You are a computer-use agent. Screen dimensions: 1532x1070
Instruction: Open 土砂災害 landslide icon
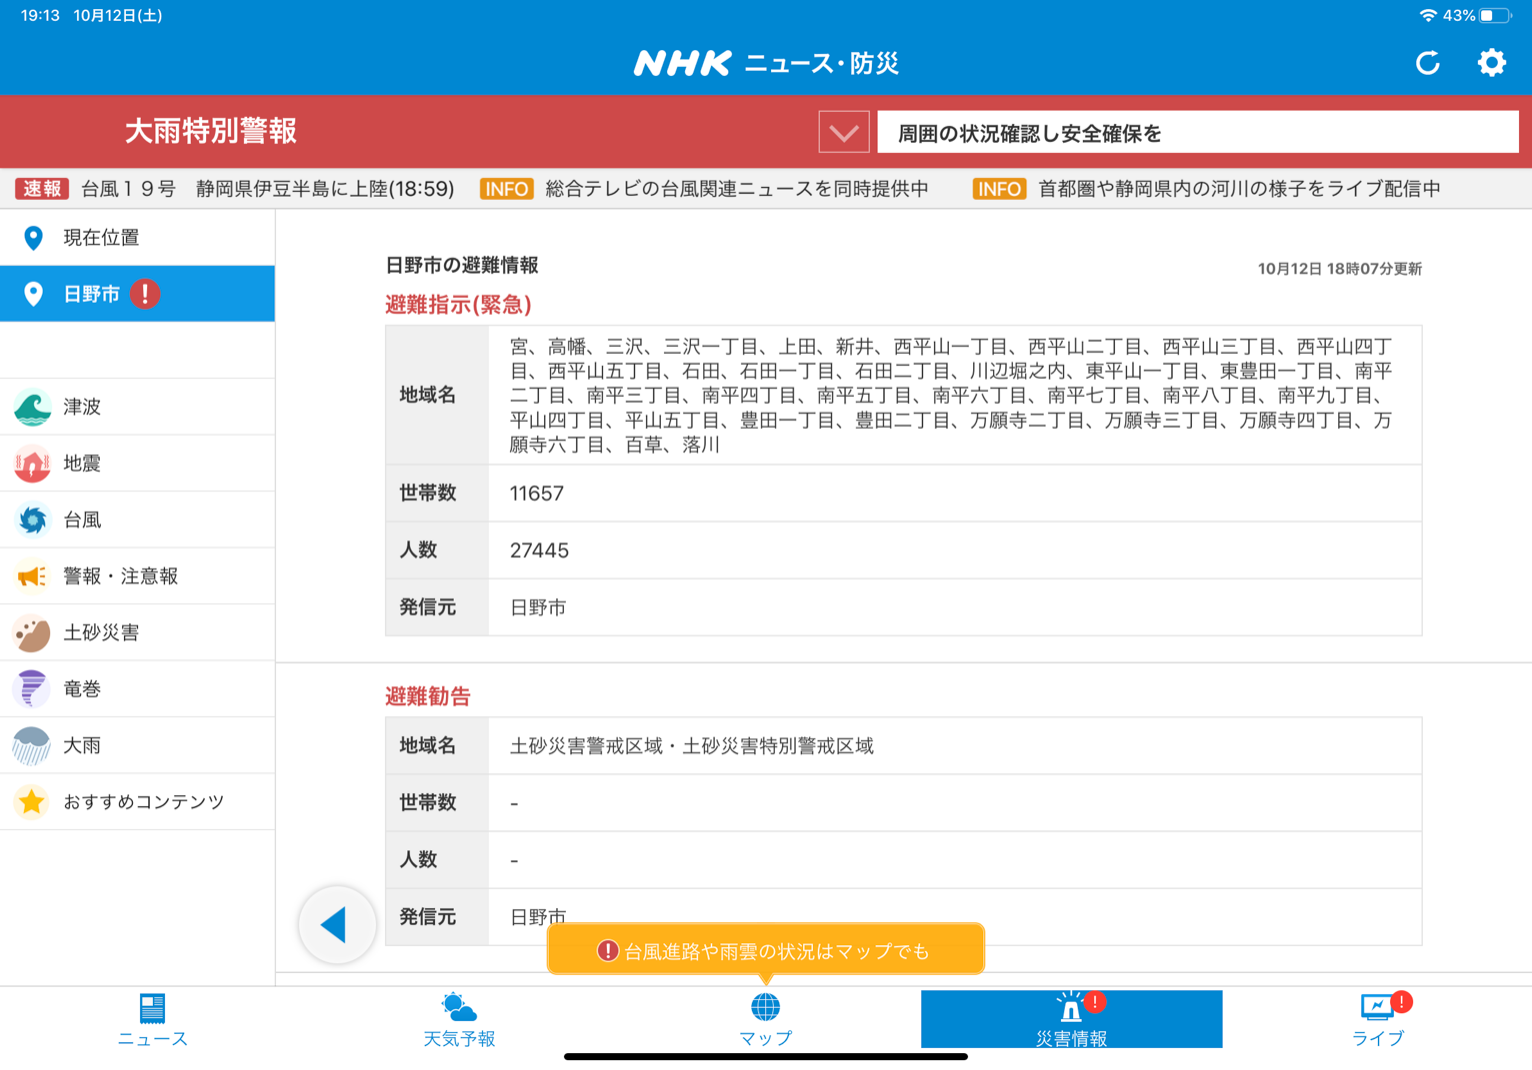pyautogui.click(x=32, y=633)
